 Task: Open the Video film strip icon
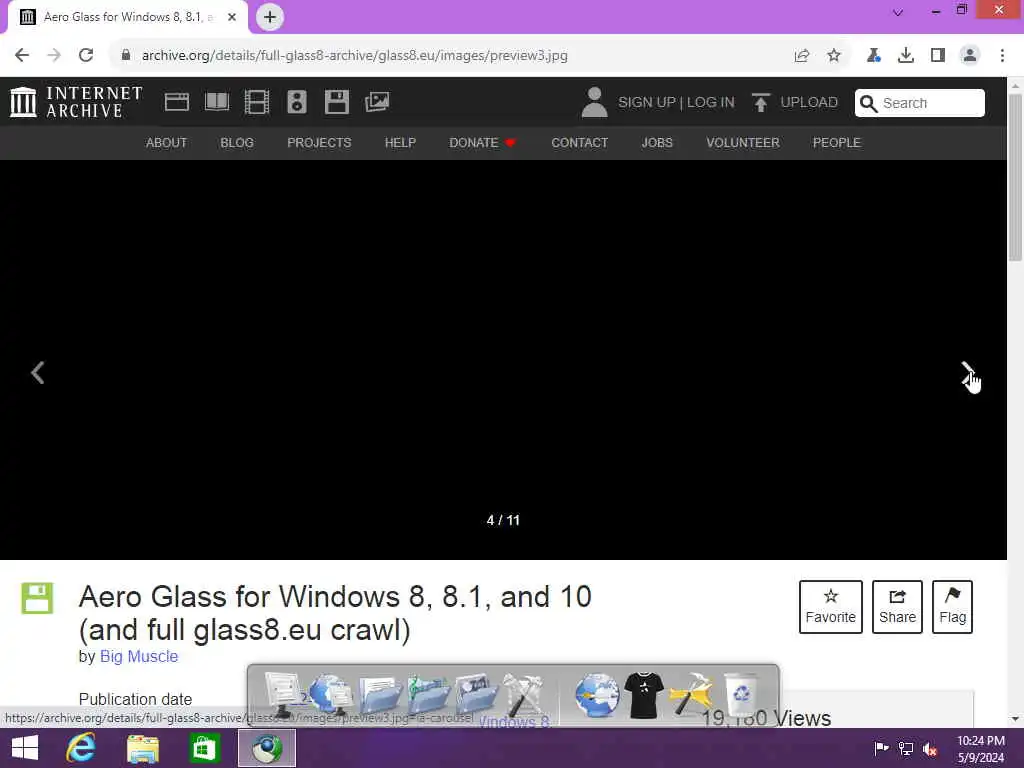click(x=257, y=102)
